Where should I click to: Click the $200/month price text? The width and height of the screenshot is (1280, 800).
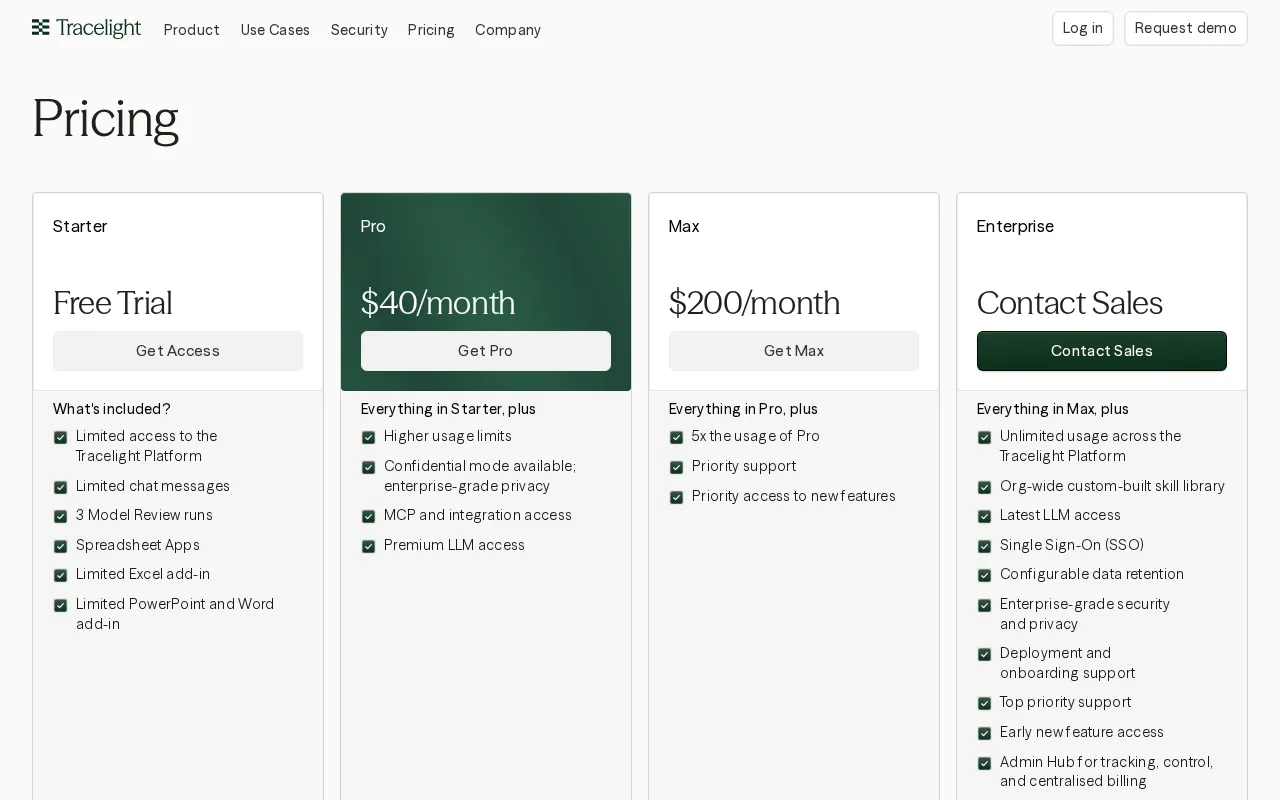(x=754, y=303)
